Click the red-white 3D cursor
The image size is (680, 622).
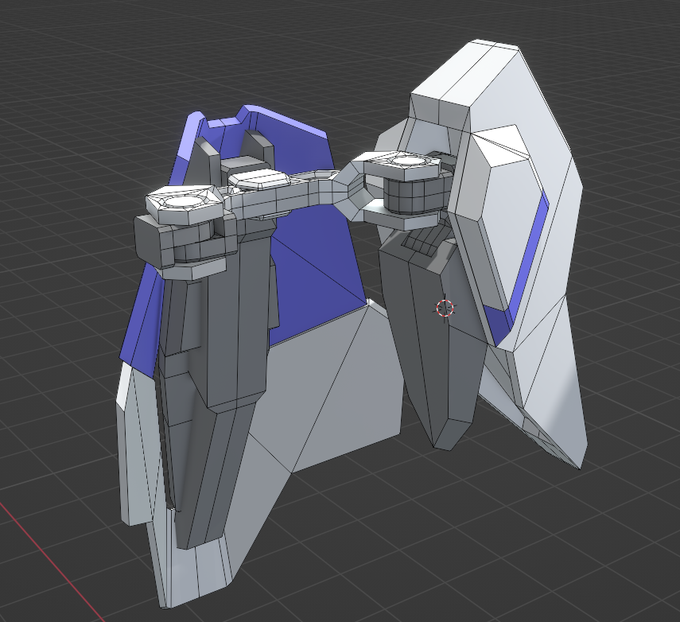pos(445,308)
